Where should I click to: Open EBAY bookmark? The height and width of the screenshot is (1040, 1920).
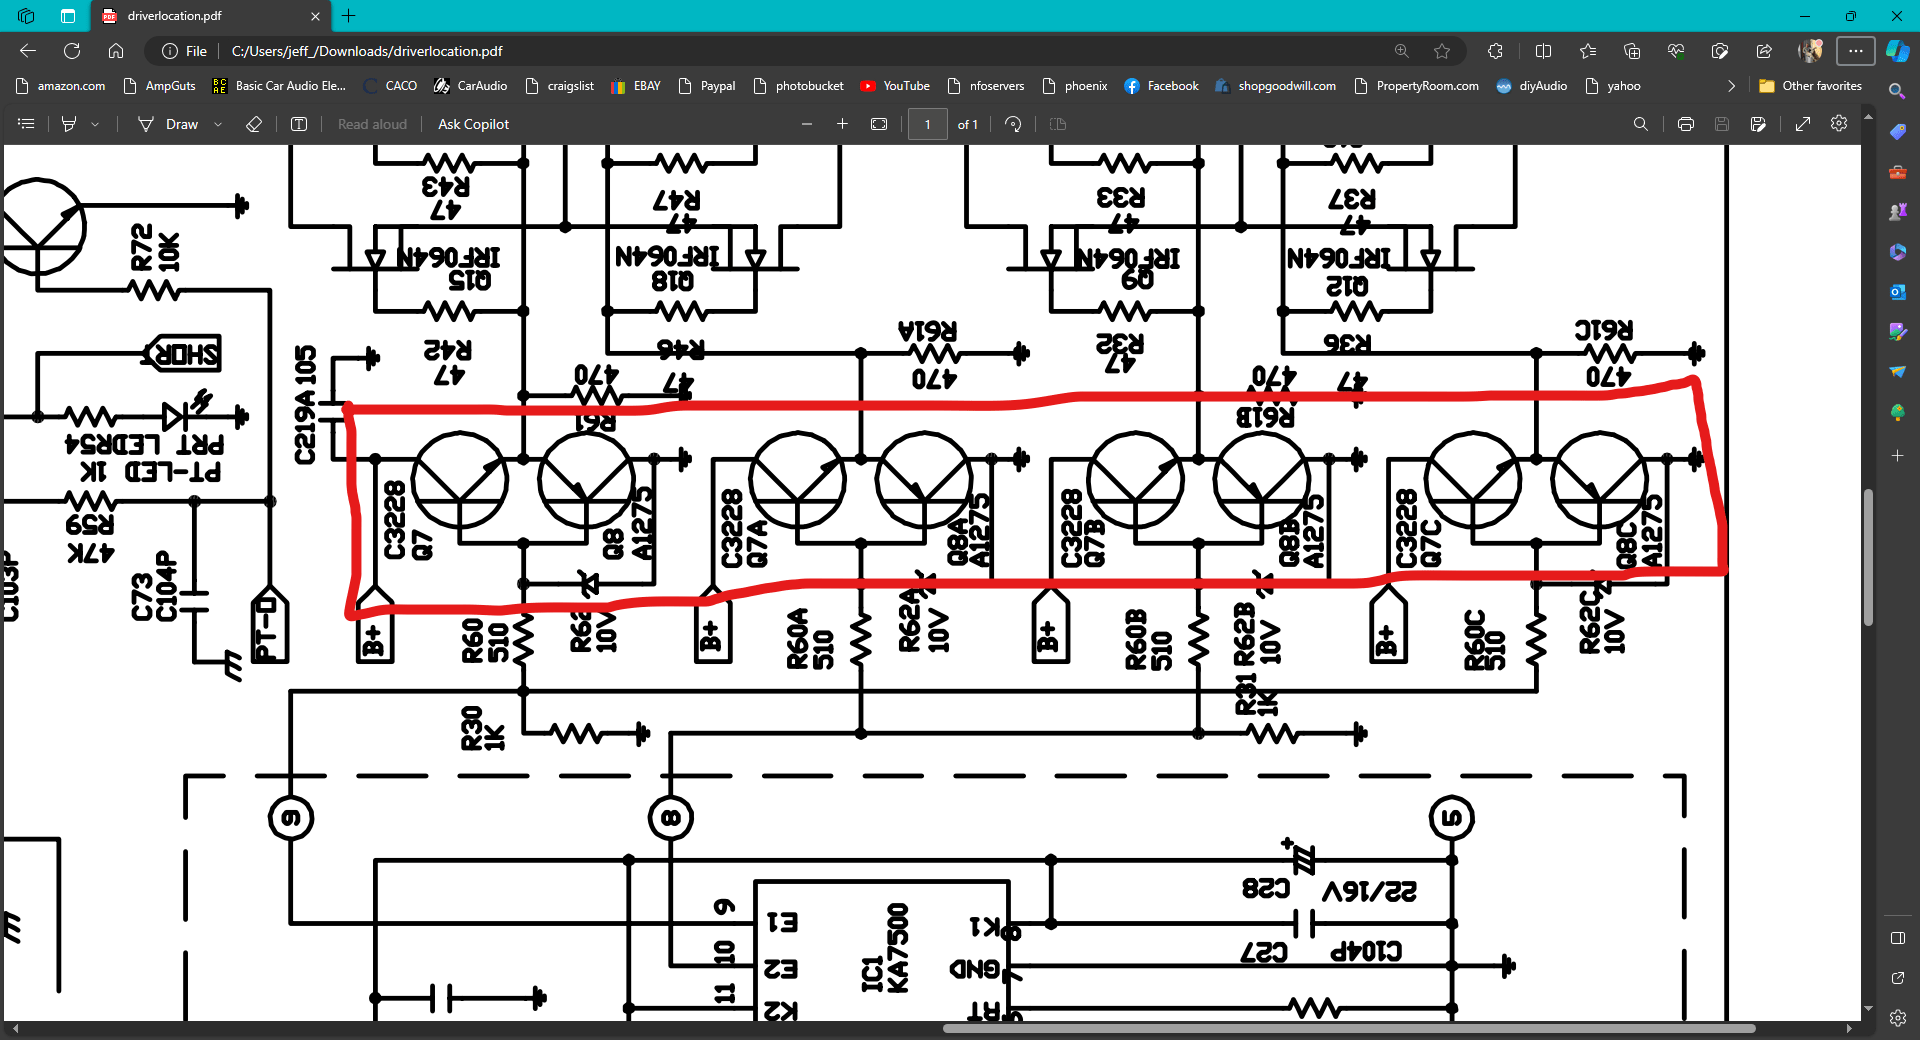tap(636, 86)
